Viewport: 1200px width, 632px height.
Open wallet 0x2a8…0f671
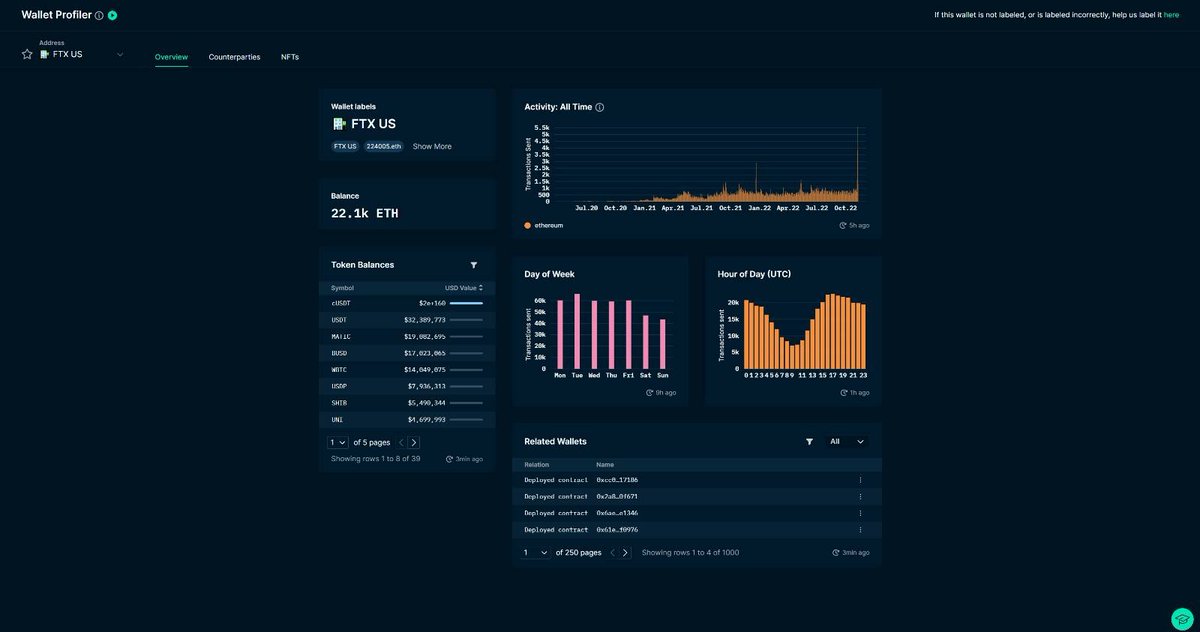pos(617,496)
